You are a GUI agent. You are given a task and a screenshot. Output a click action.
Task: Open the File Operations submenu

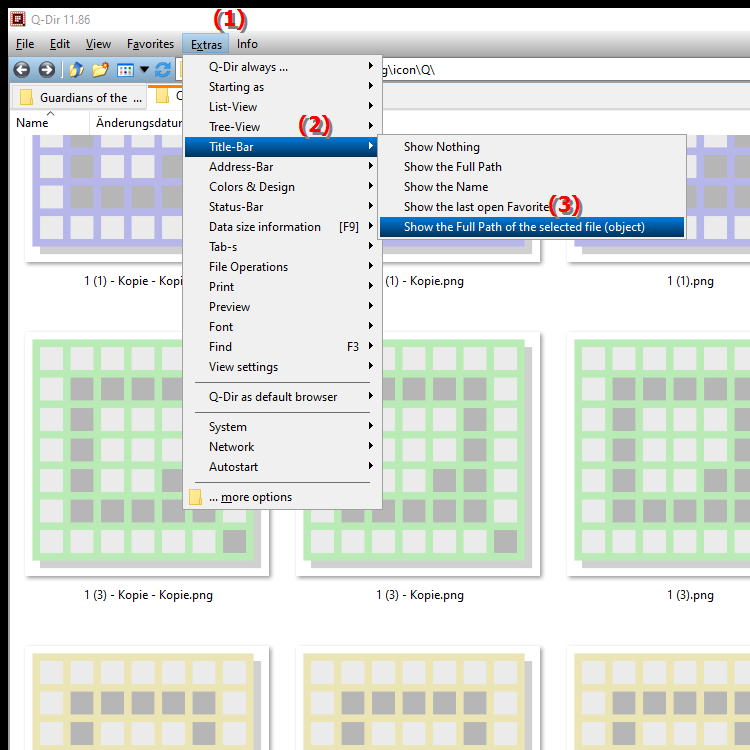(x=283, y=267)
